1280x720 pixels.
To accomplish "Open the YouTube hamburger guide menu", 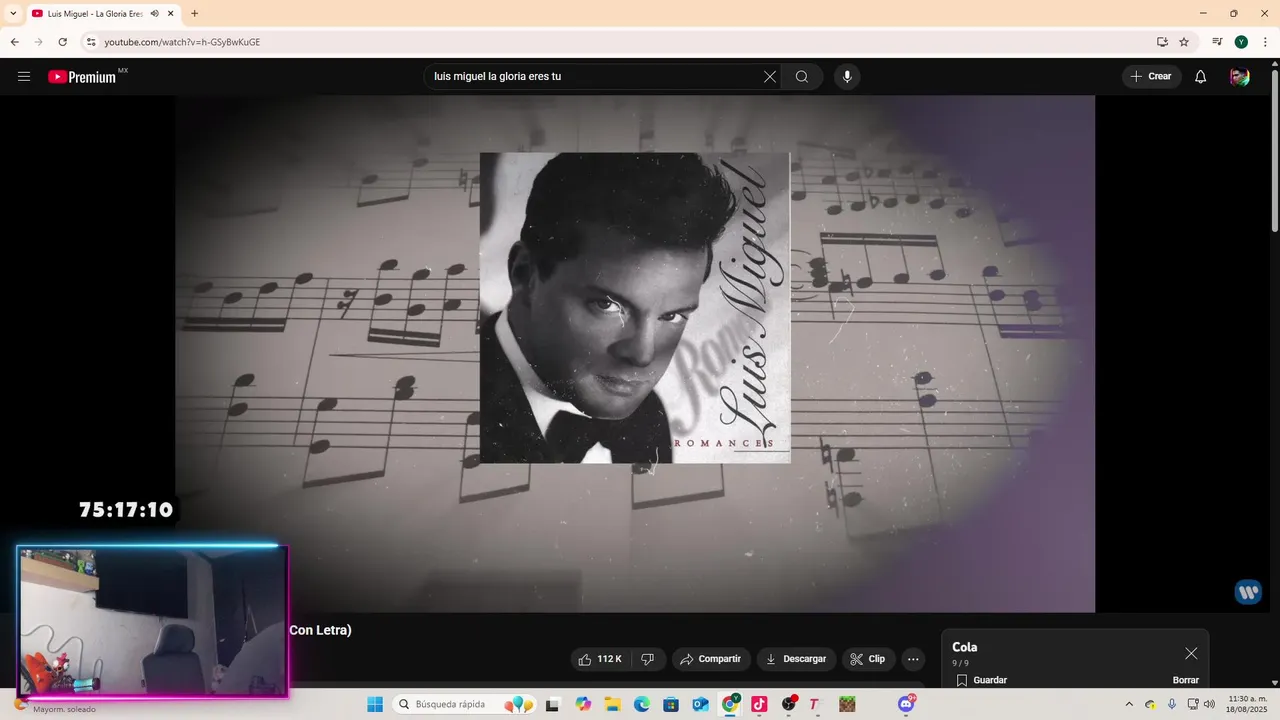I will 24,77.
